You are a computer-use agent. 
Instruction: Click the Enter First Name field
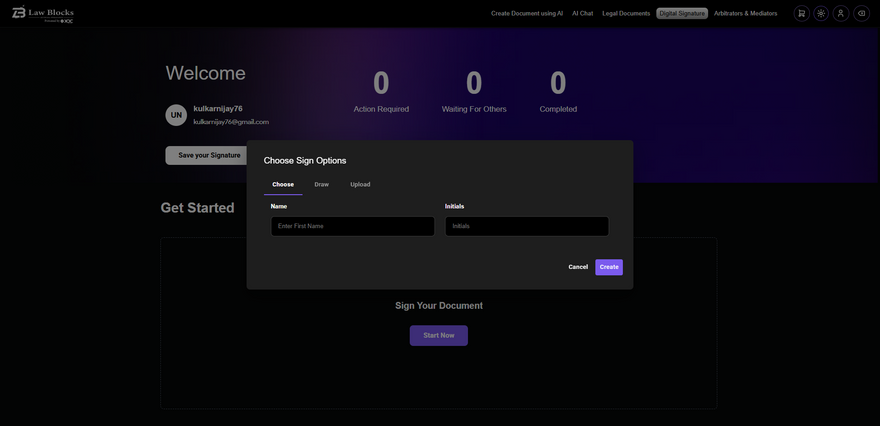[x=352, y=226]
